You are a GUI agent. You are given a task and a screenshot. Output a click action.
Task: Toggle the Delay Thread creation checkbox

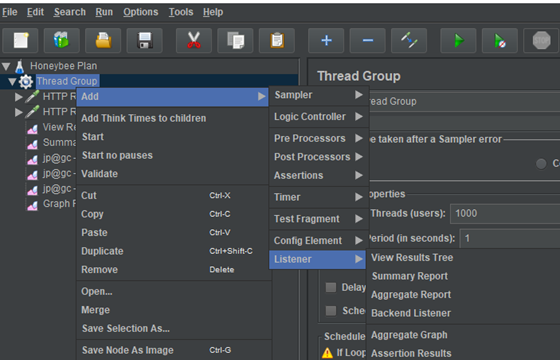[x=331, y=287]
